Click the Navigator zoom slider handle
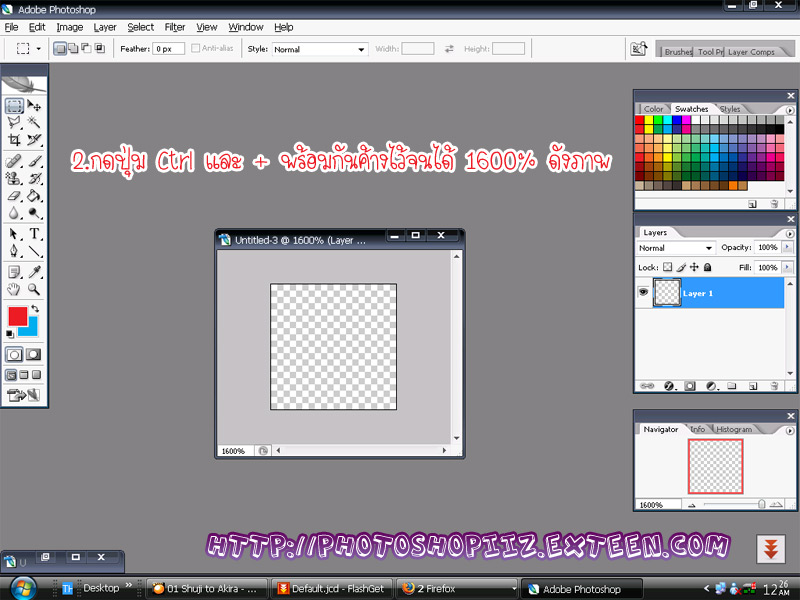800x600 pixels. click(761, 504)
